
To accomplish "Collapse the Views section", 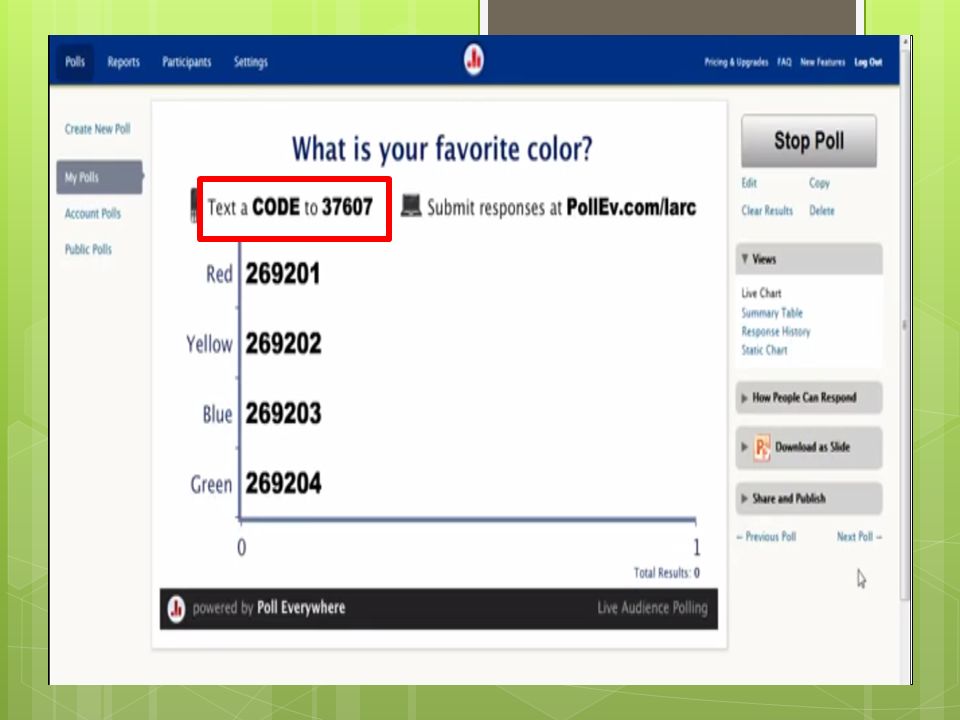I will coord(809,259).
